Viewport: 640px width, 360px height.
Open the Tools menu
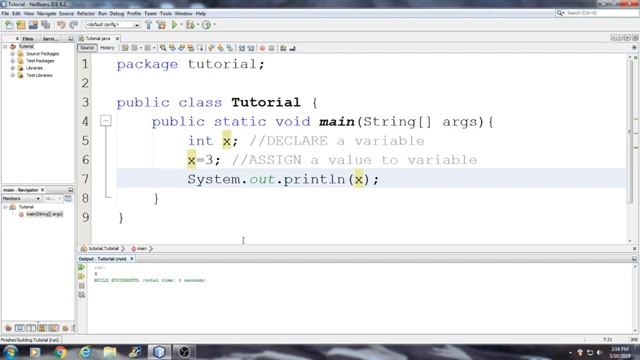[x=166, y=13]
